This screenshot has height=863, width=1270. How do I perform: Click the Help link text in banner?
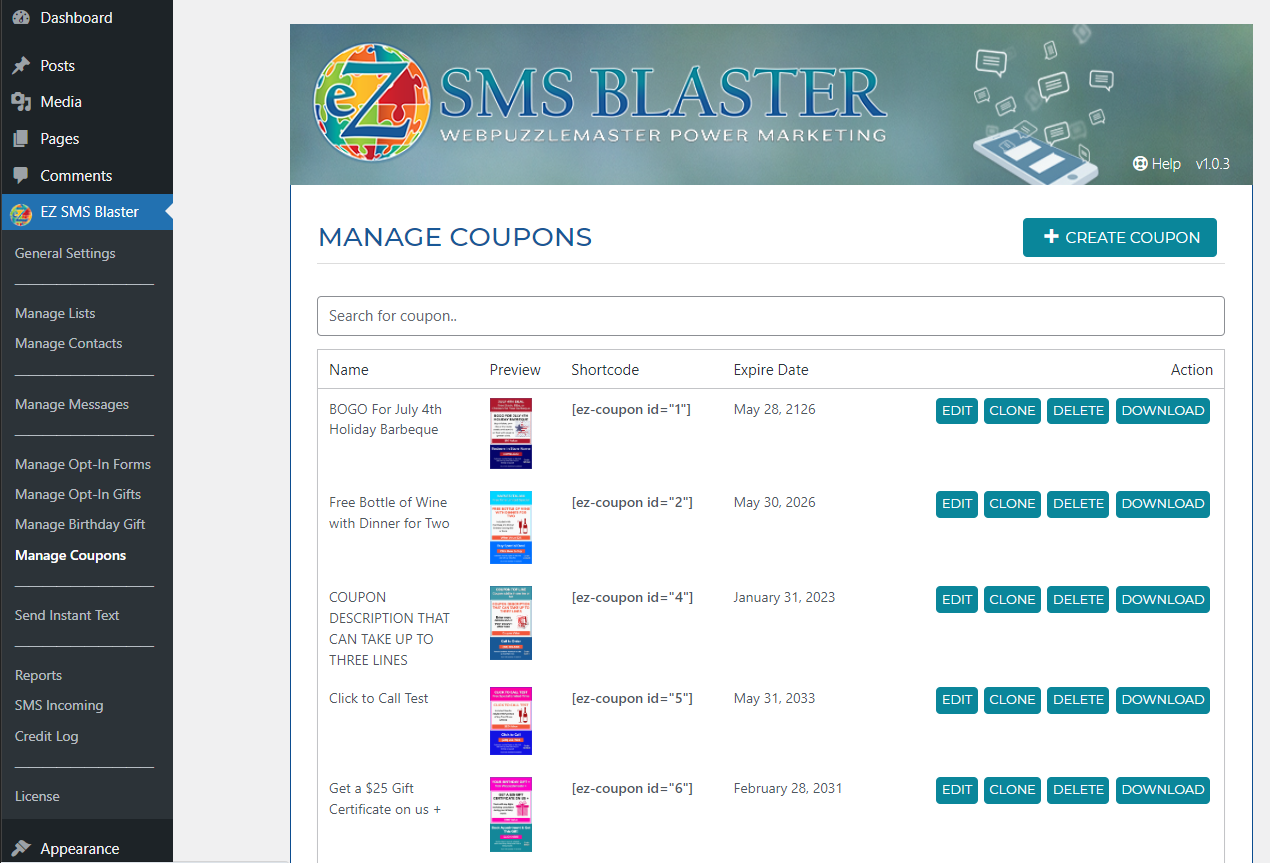(1166, 164)
